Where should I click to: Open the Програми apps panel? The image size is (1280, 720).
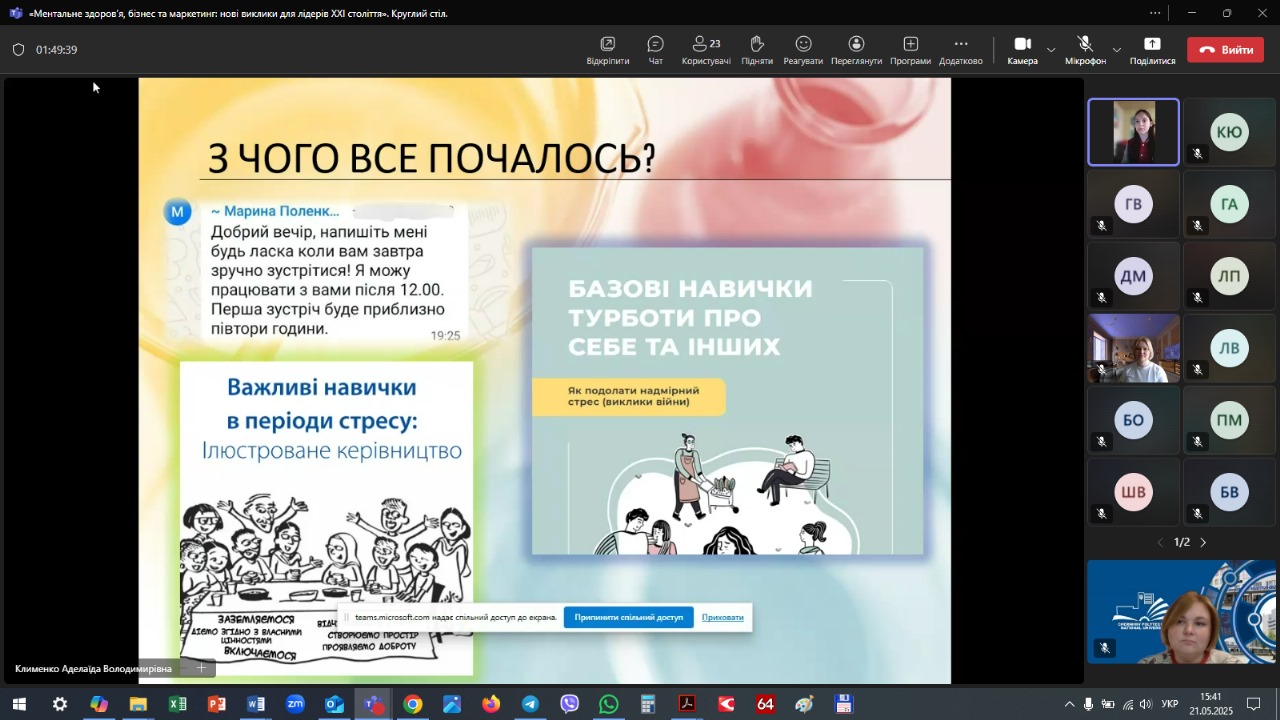(x=910, y=49)
